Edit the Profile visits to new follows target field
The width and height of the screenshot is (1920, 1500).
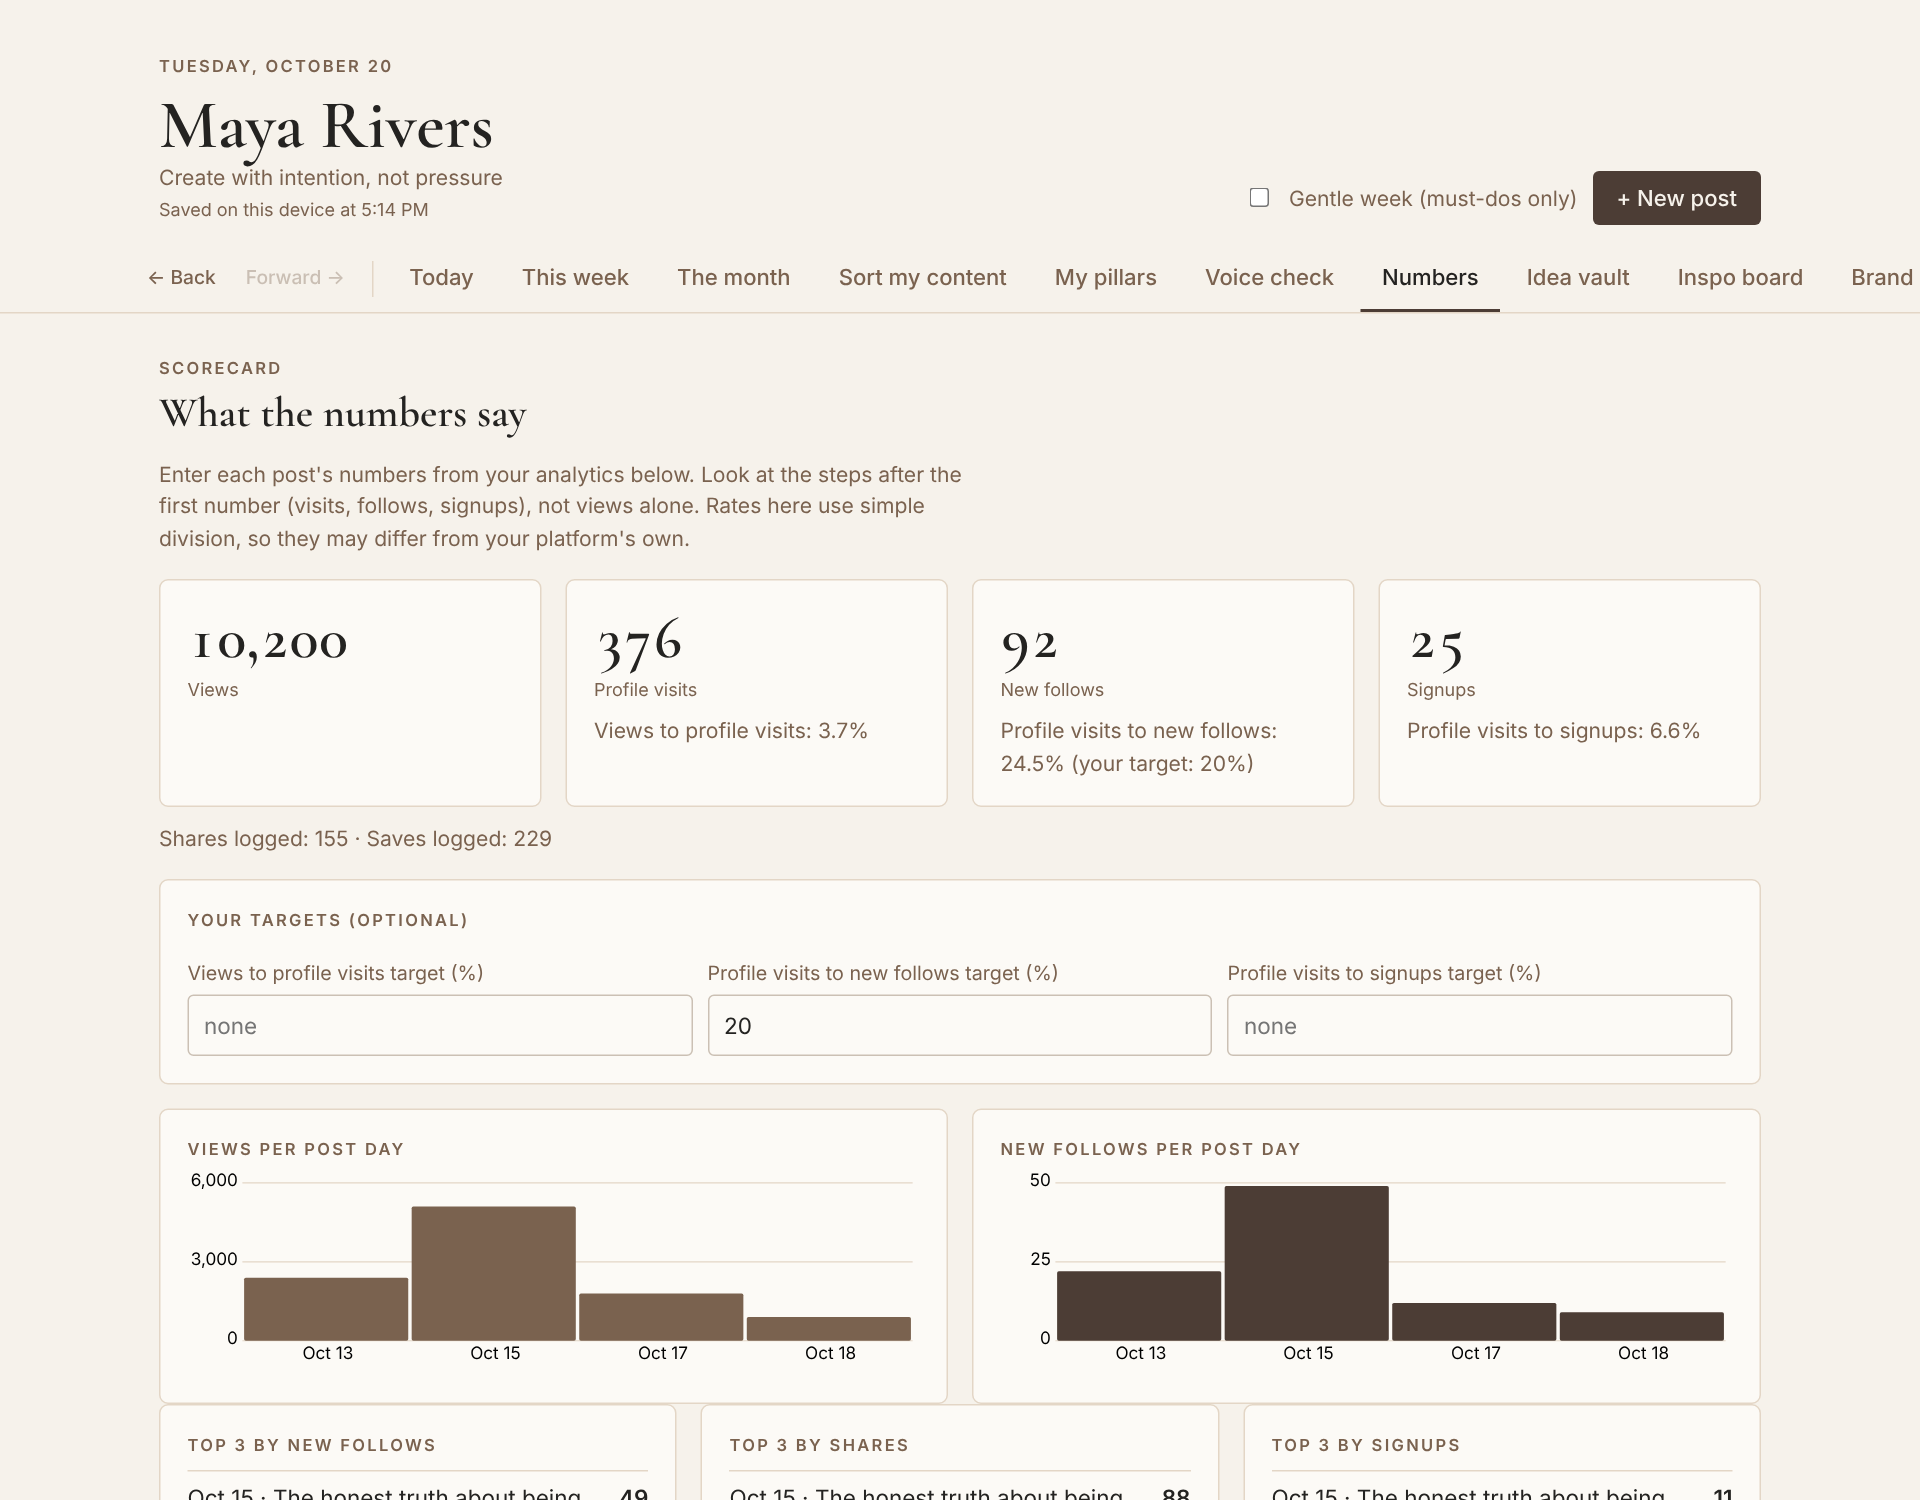[x=960, y=1025]
